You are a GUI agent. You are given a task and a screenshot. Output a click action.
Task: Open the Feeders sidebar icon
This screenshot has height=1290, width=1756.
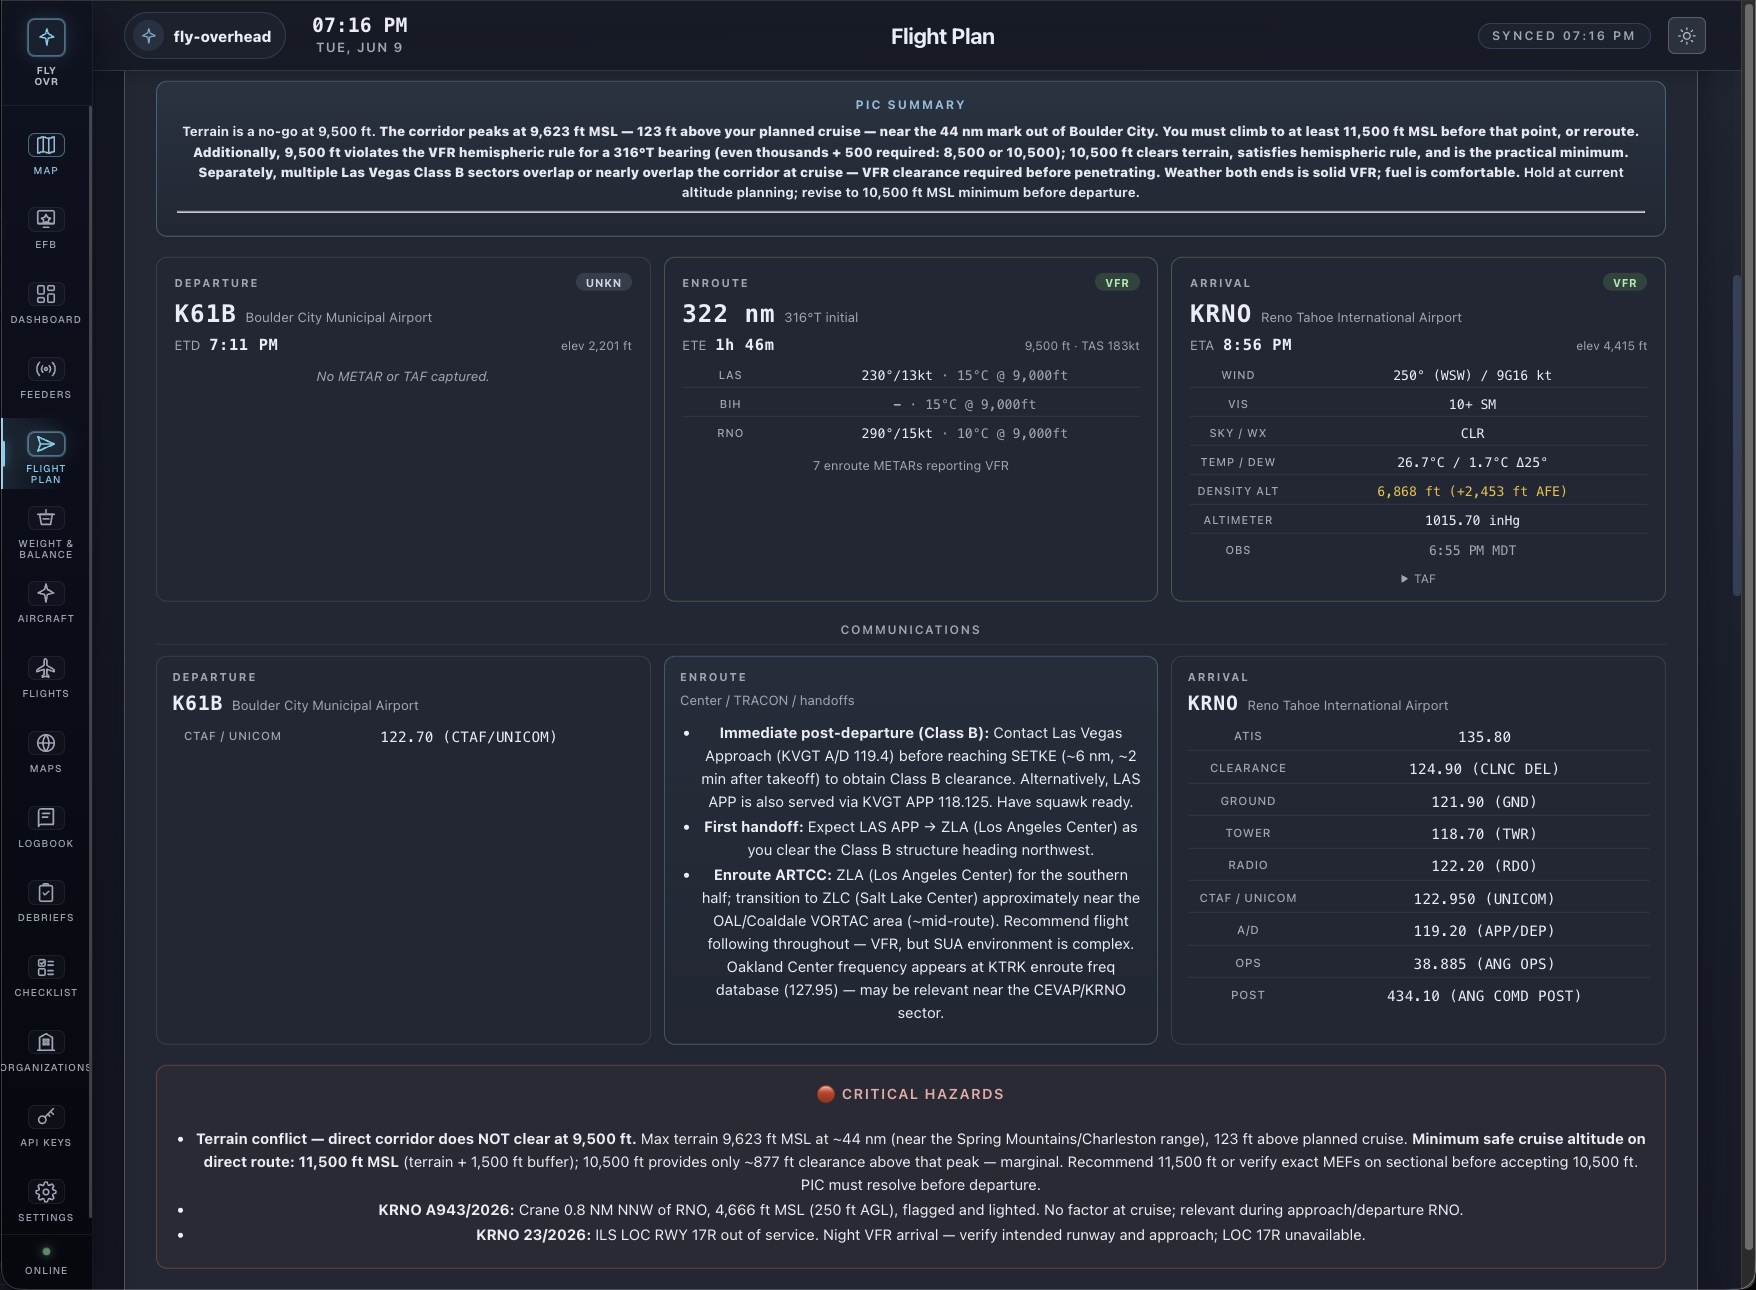[x=46, y=369]
